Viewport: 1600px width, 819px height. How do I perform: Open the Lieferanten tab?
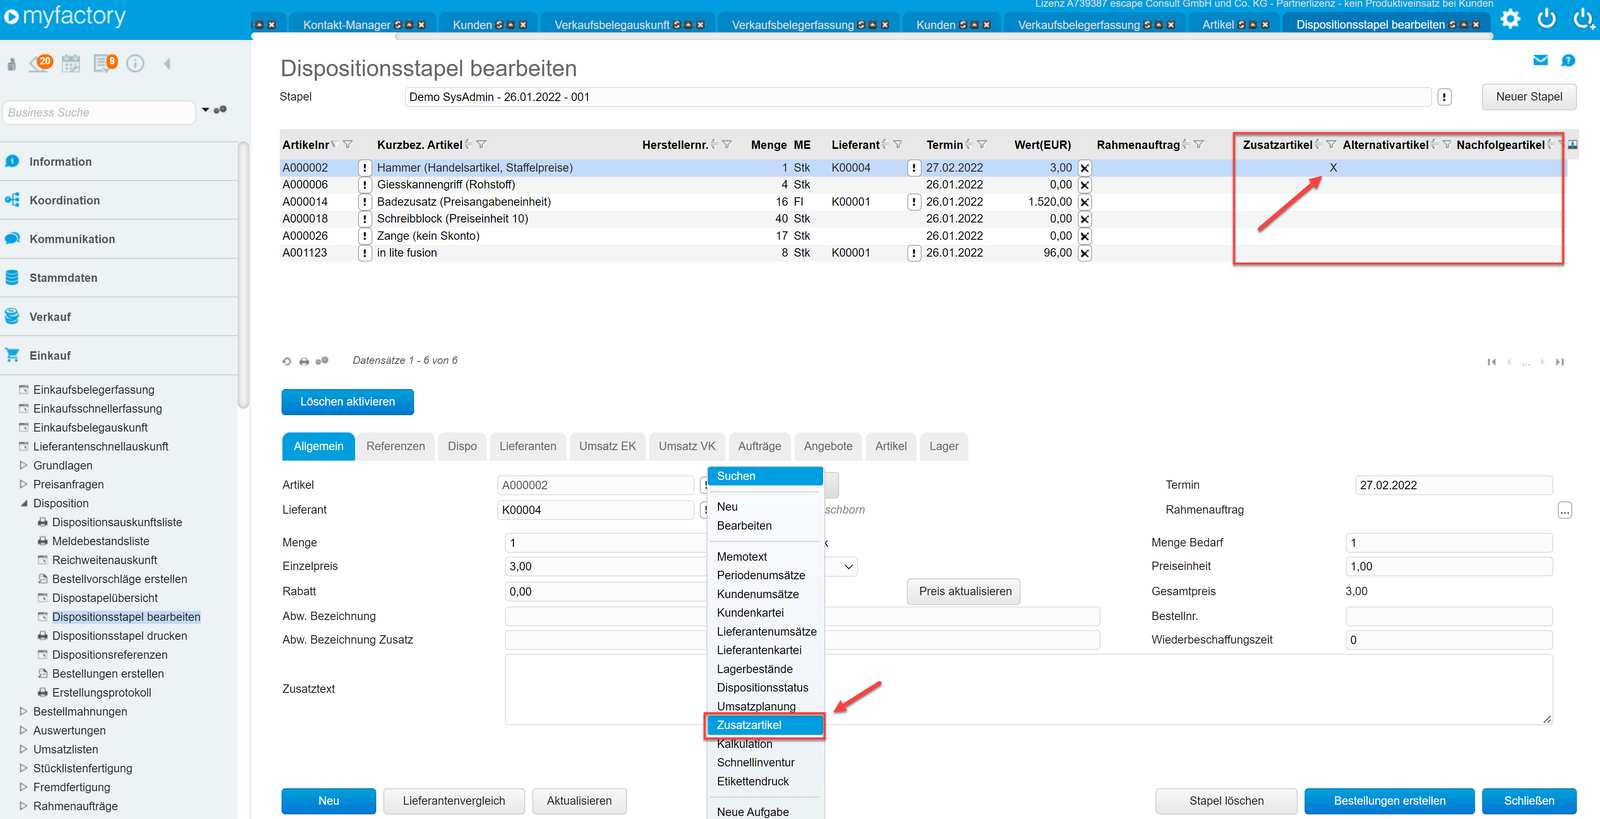(x=528, y=447)
